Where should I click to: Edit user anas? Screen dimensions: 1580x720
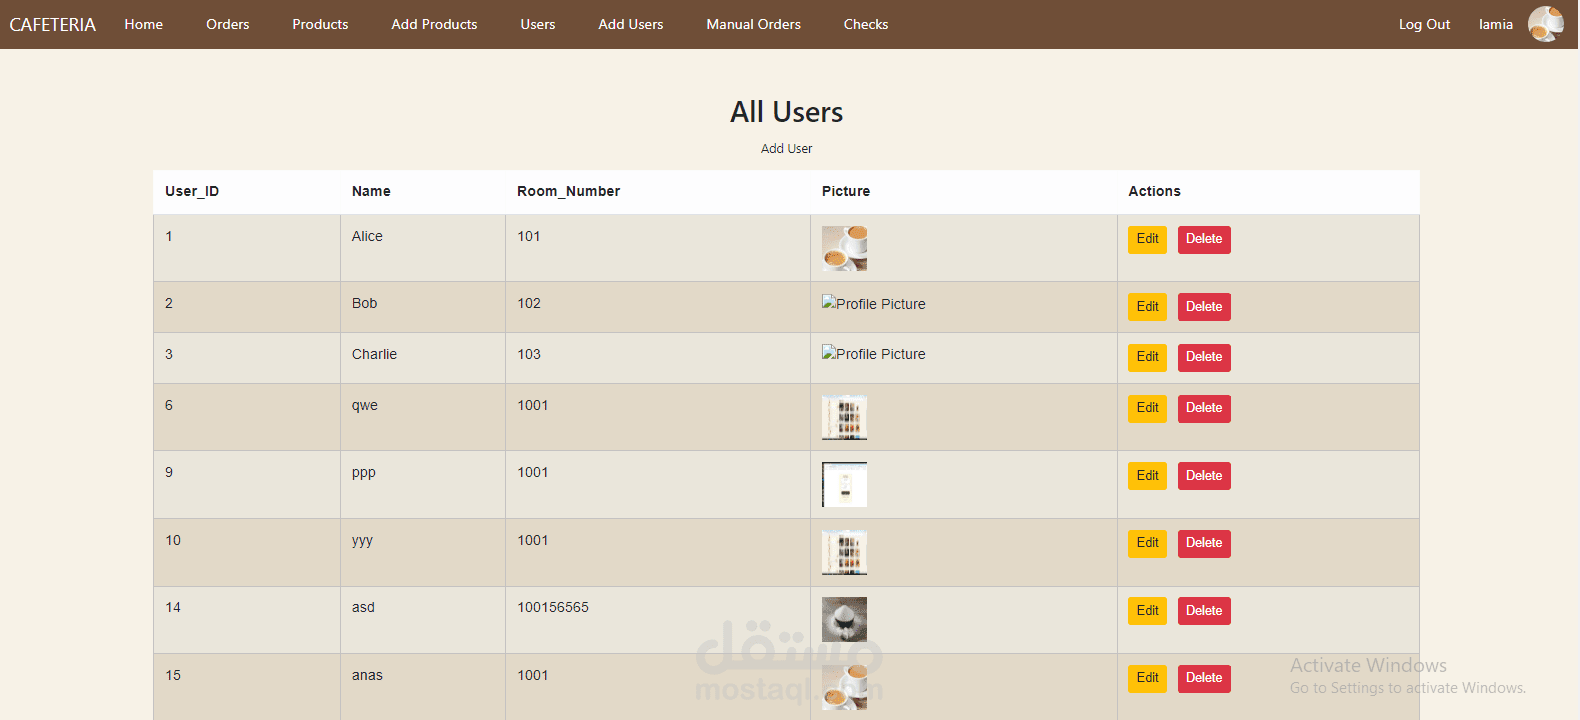(x=1147, y=678)
